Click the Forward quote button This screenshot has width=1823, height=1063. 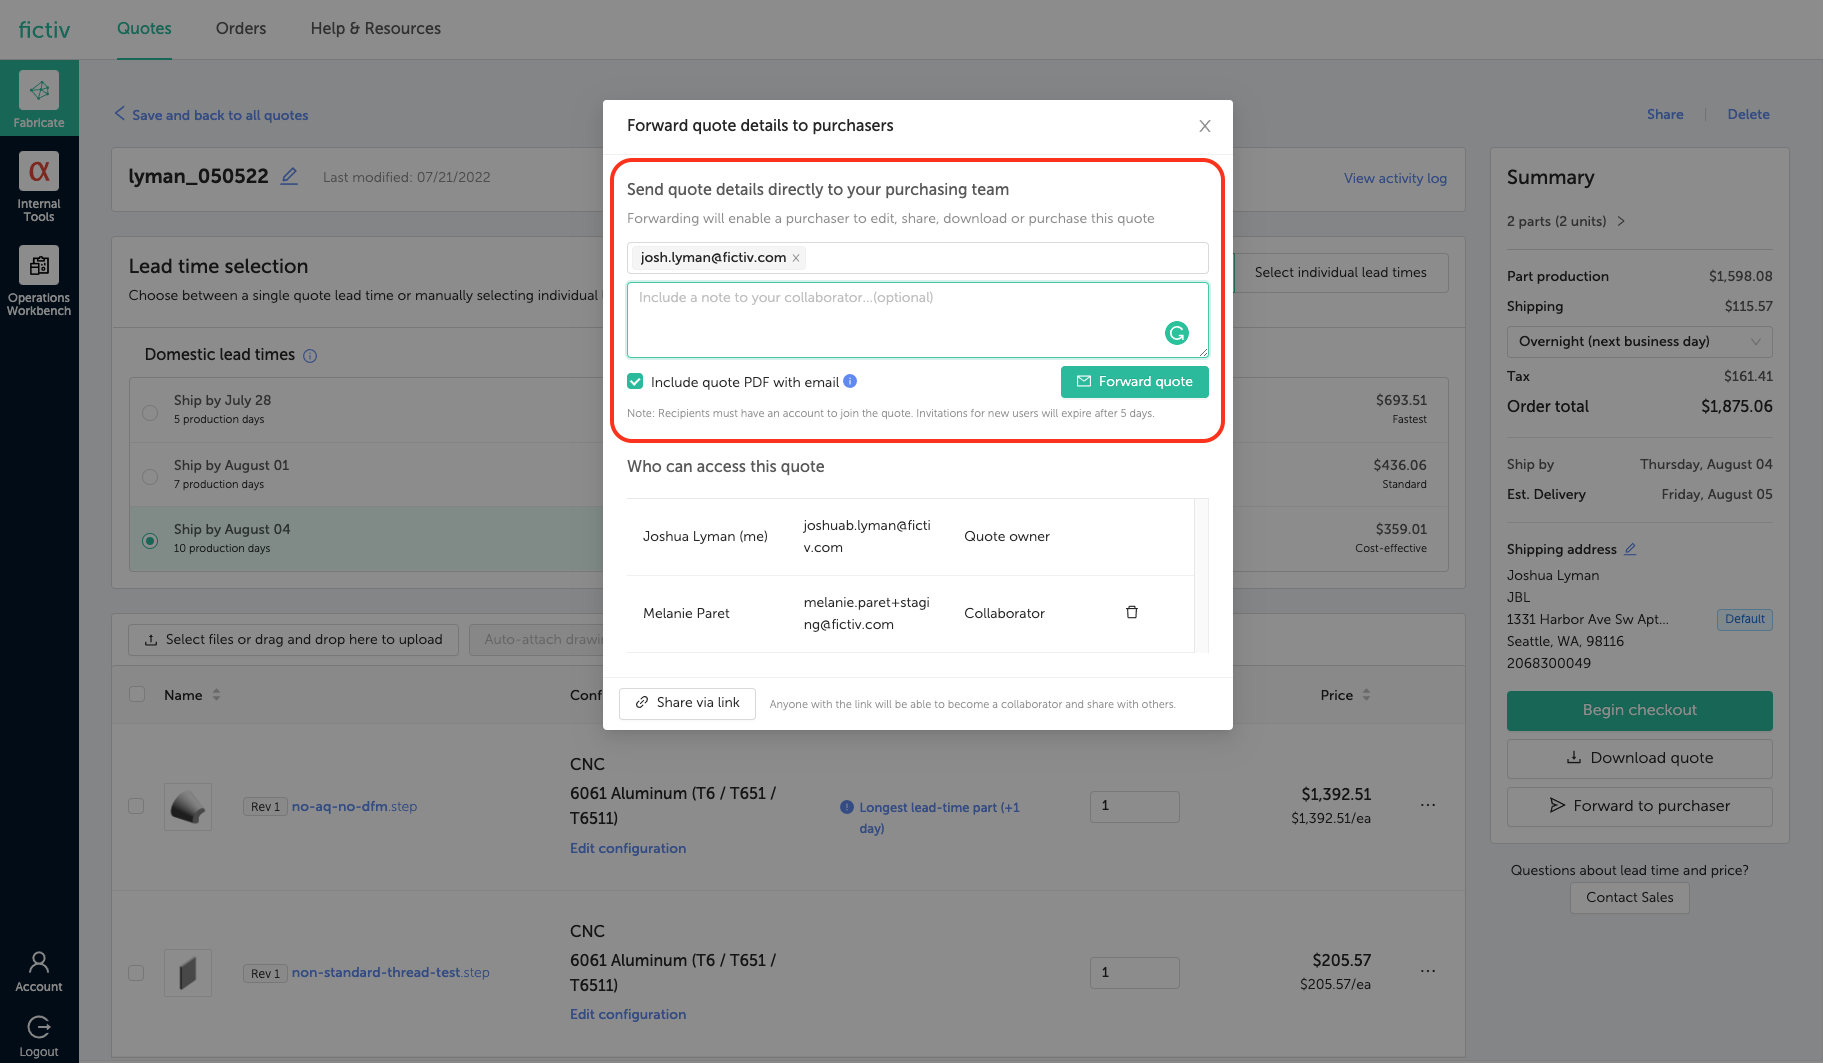click(x=1134, y=381)
